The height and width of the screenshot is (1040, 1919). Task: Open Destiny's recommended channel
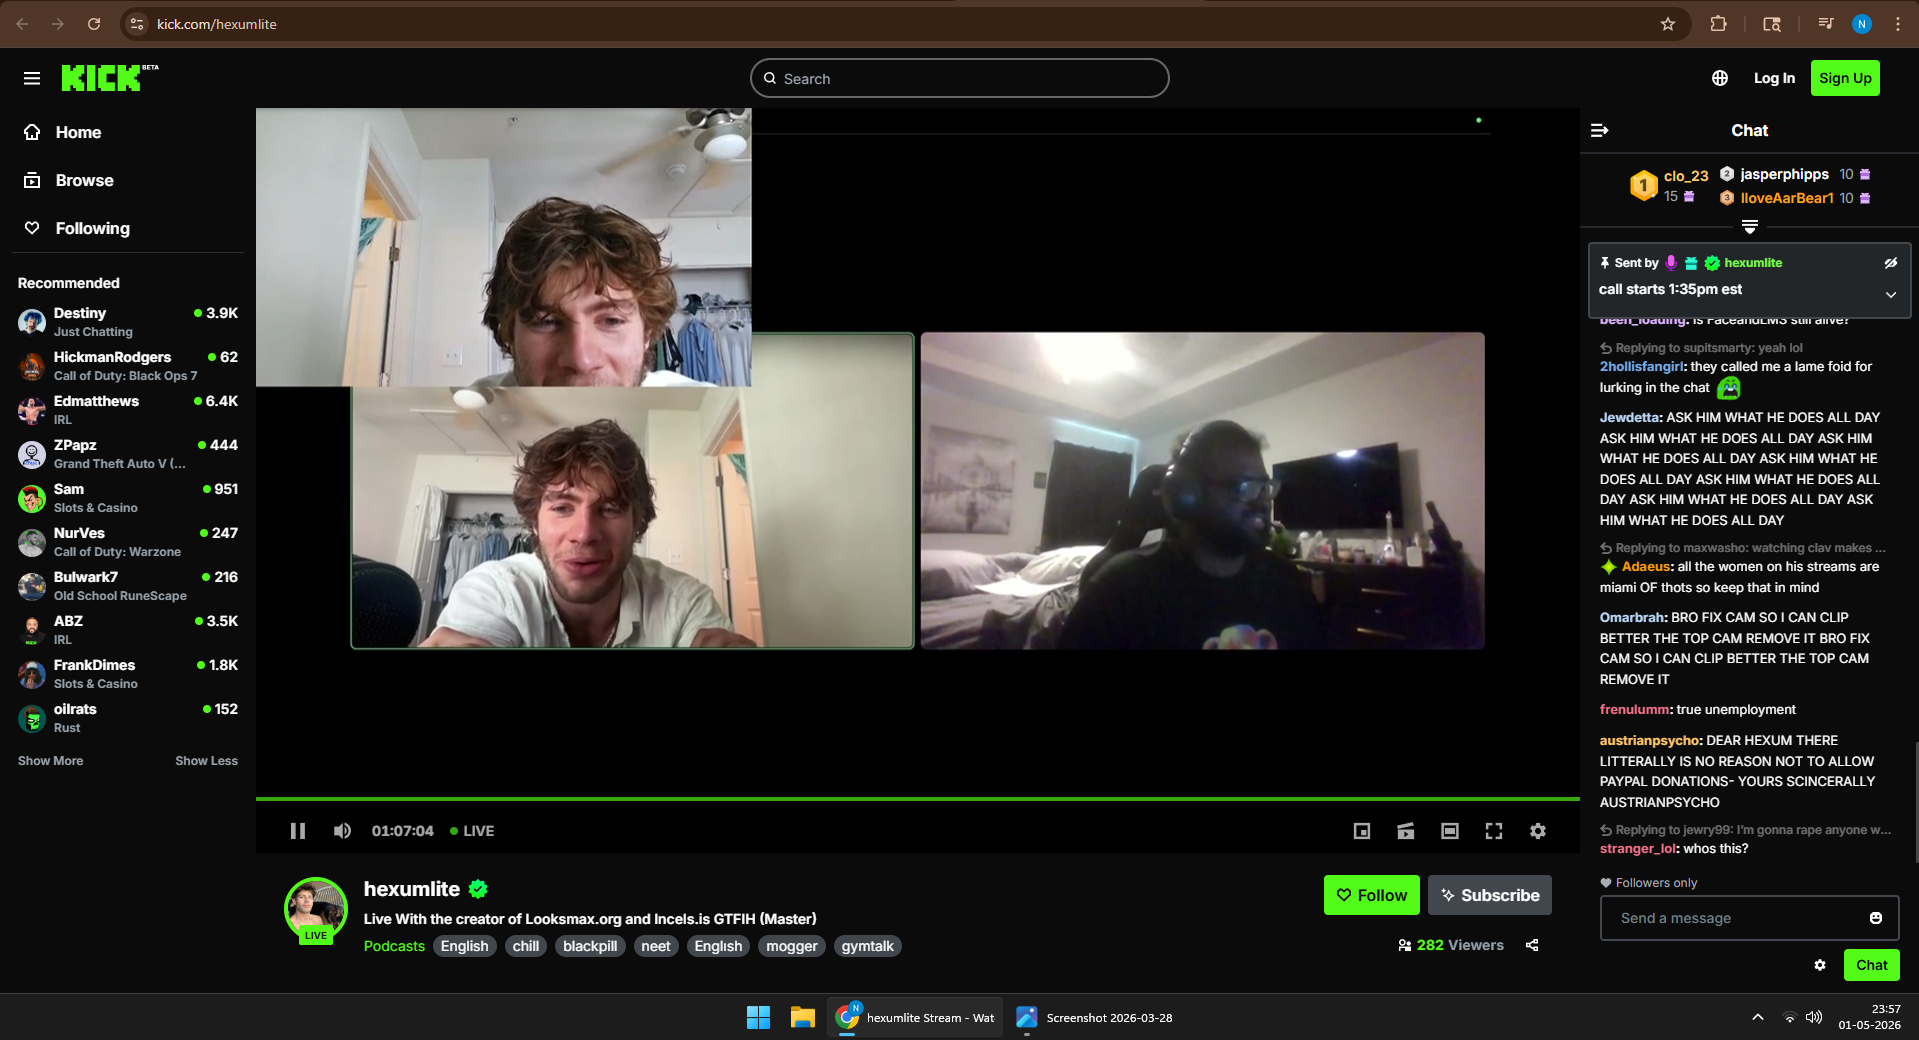tap(128, 322)
